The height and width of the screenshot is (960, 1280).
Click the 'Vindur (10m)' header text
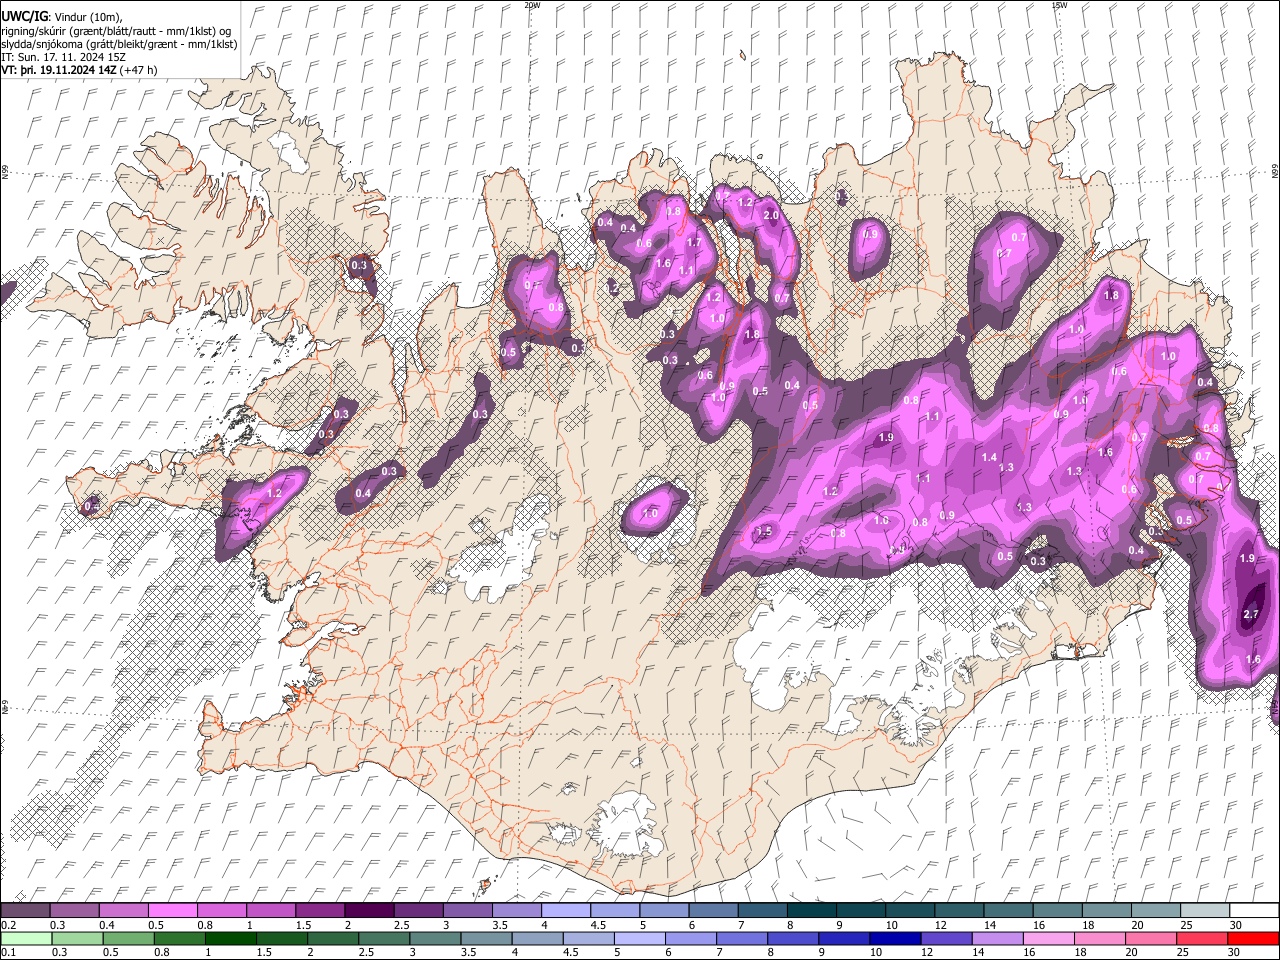tap(87, 17)
